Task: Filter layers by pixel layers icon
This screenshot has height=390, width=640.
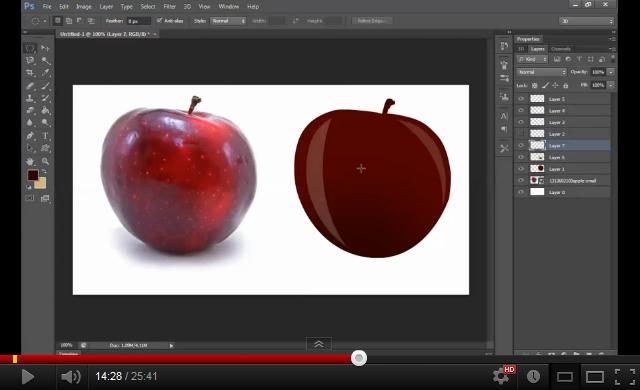Action: coord(556,59)
